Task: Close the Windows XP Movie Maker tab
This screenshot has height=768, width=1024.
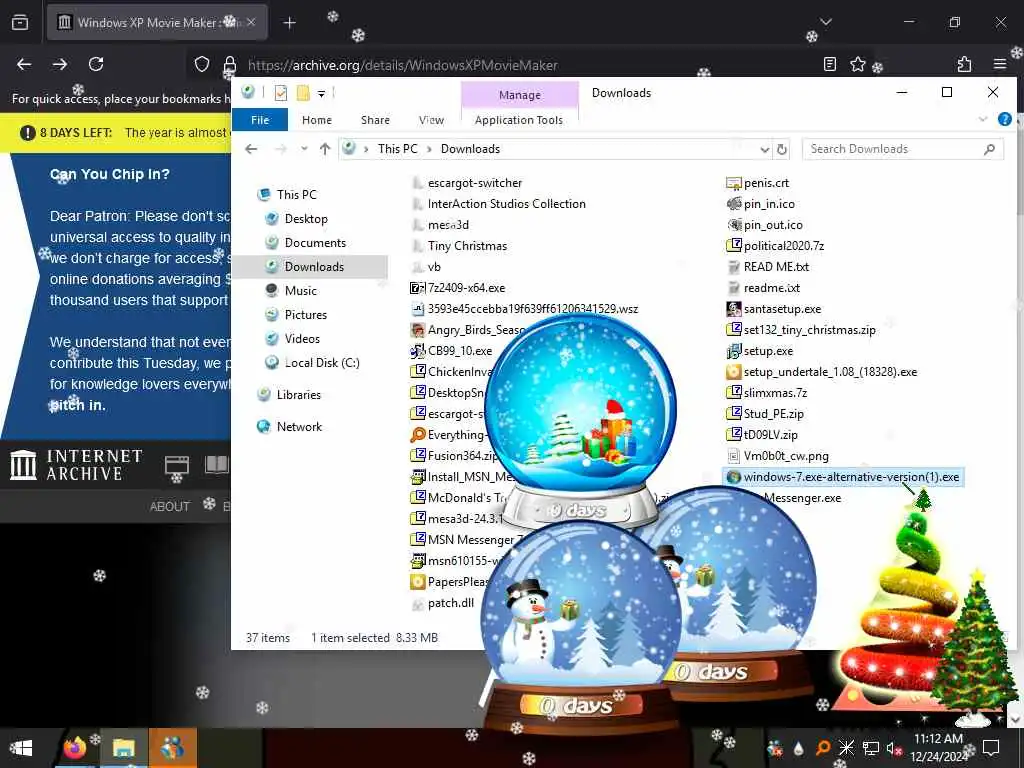Action: point(251,22)
